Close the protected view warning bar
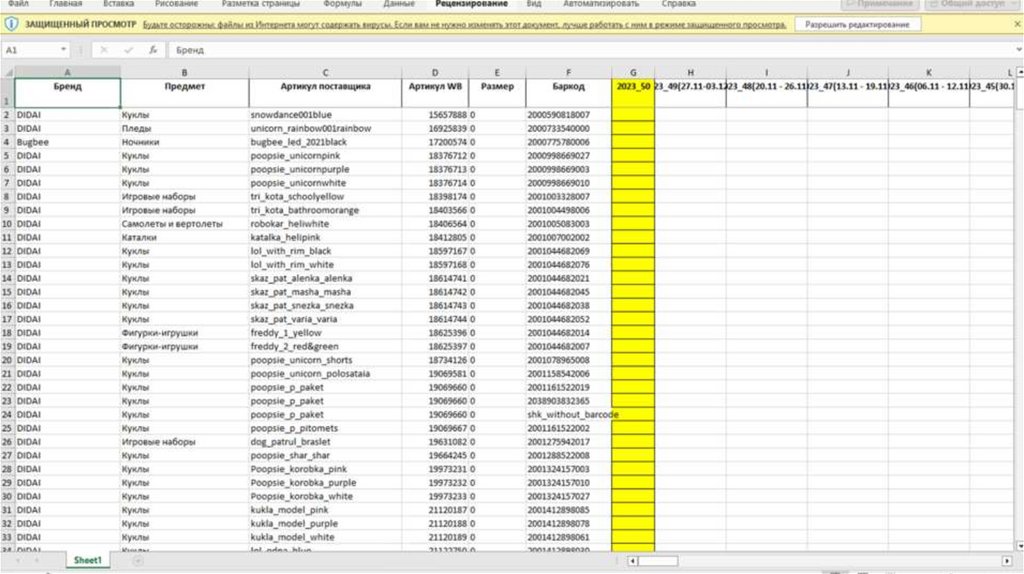Screen dimensions: 1024x574 [1017, 24]
